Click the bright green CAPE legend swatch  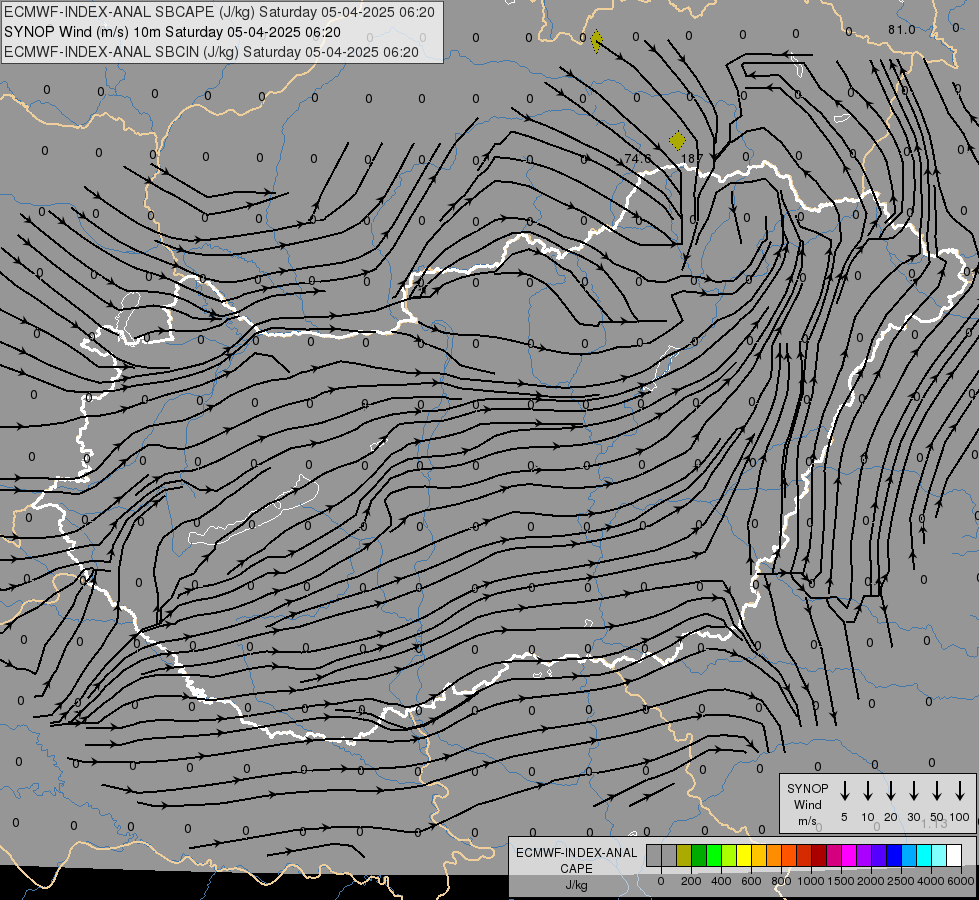(x=714, y=855)
